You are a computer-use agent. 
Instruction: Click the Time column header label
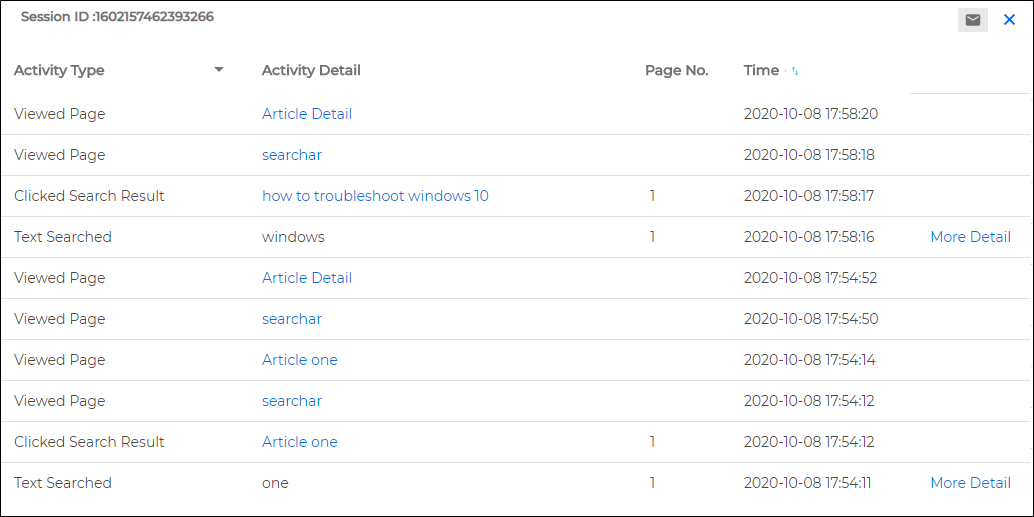[x=761, y=71]
